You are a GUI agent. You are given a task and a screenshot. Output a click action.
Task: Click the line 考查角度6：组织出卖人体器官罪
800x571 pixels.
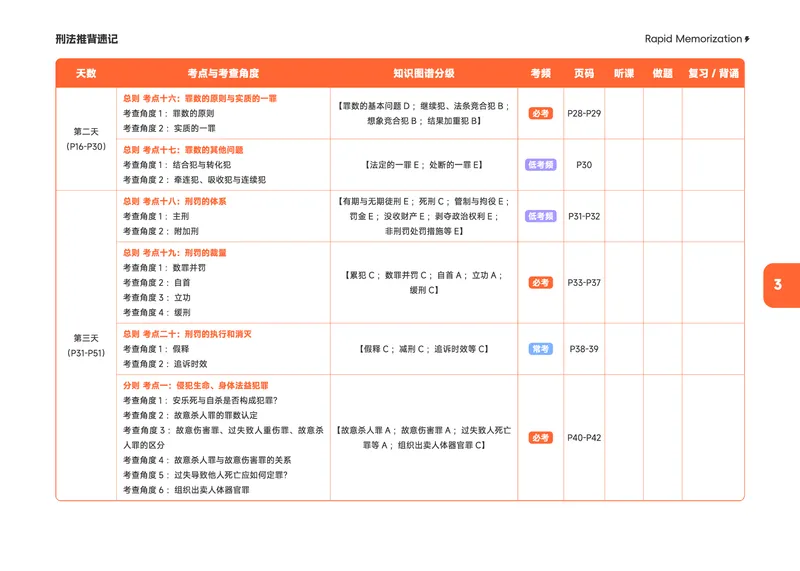pyautogui.click(x=186, y=490)
